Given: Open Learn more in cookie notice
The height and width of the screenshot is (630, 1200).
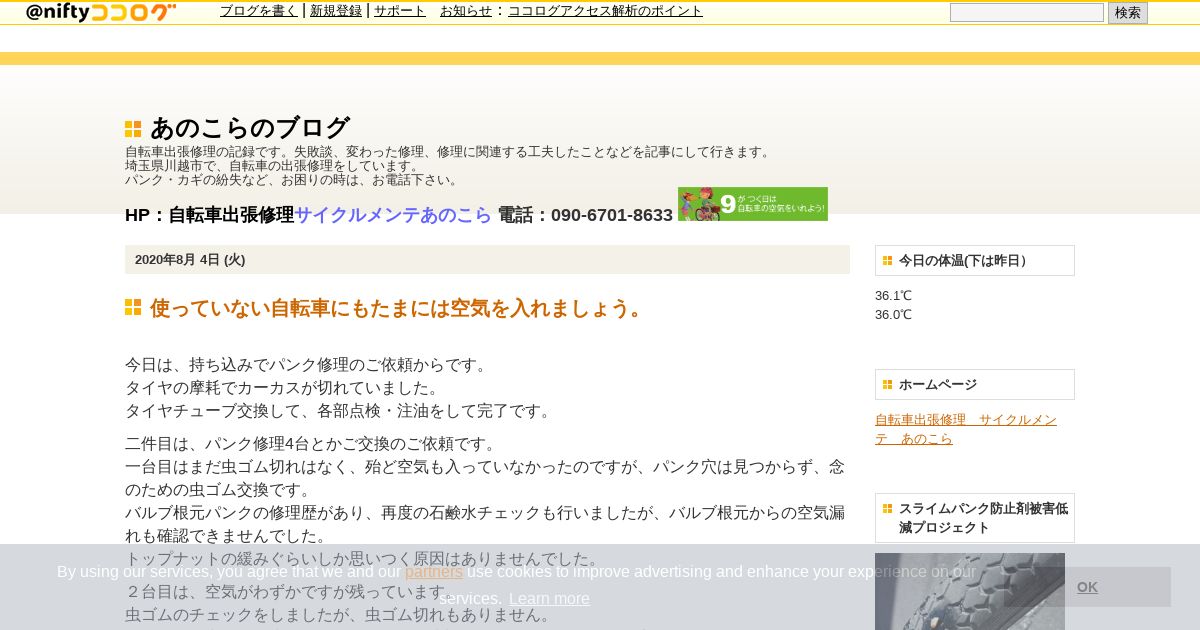Looking at the screenshot, I should (549, 599).
